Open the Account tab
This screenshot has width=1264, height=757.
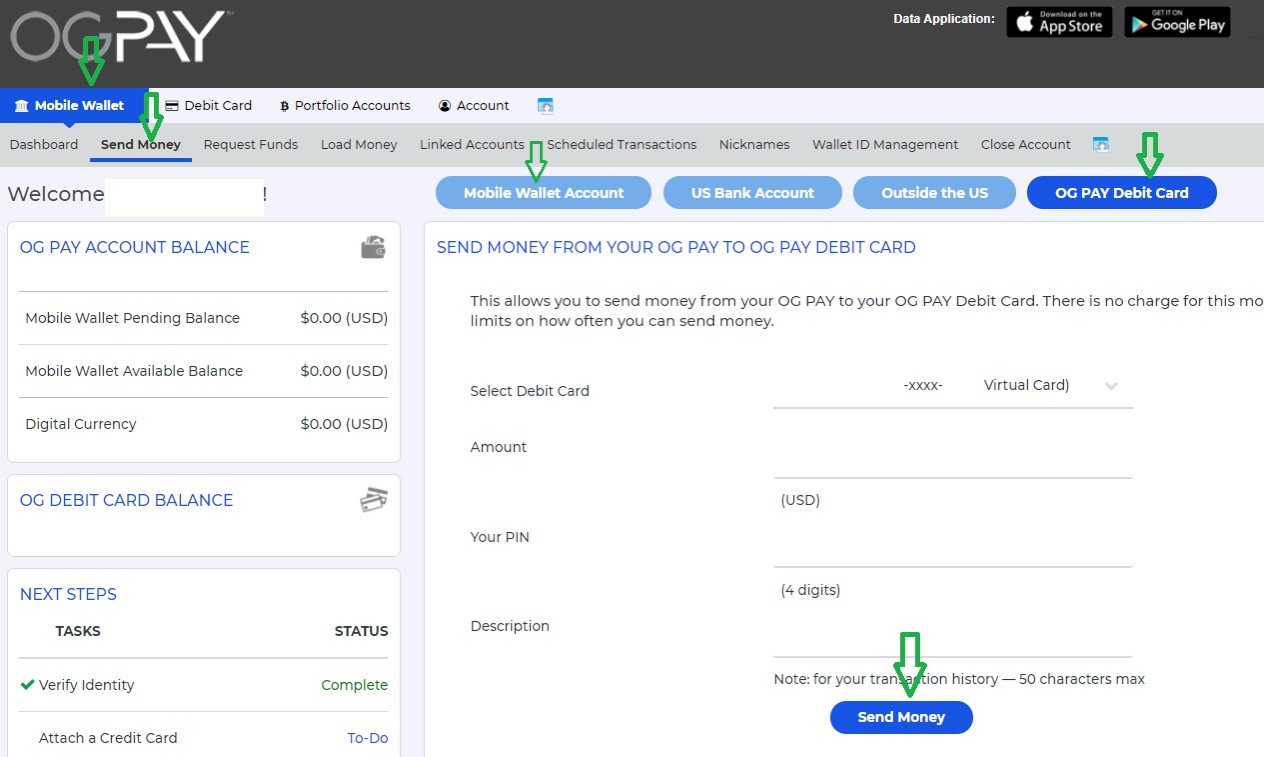474,105
